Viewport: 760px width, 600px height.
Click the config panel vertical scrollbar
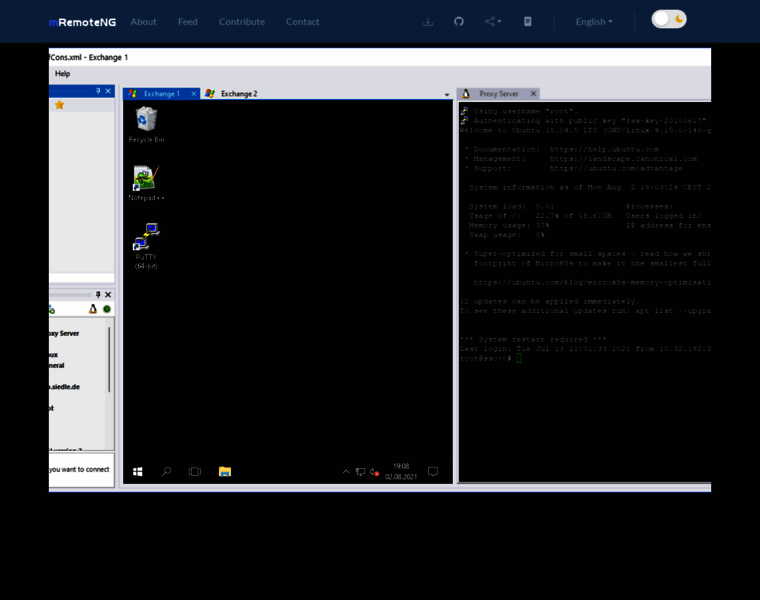pyautogui.click(x=110, y=360)
